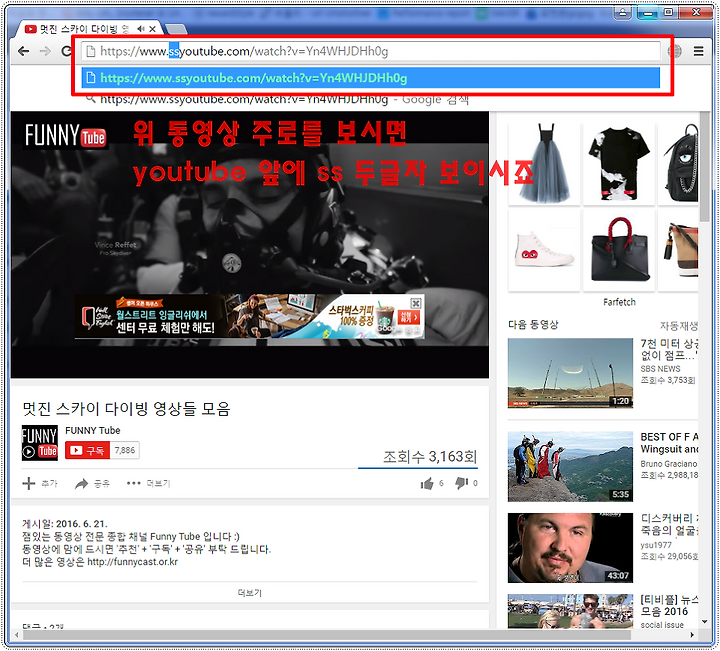Open the 디스커버리 video title
Screen dimensions: 720x651
(669, 524)
